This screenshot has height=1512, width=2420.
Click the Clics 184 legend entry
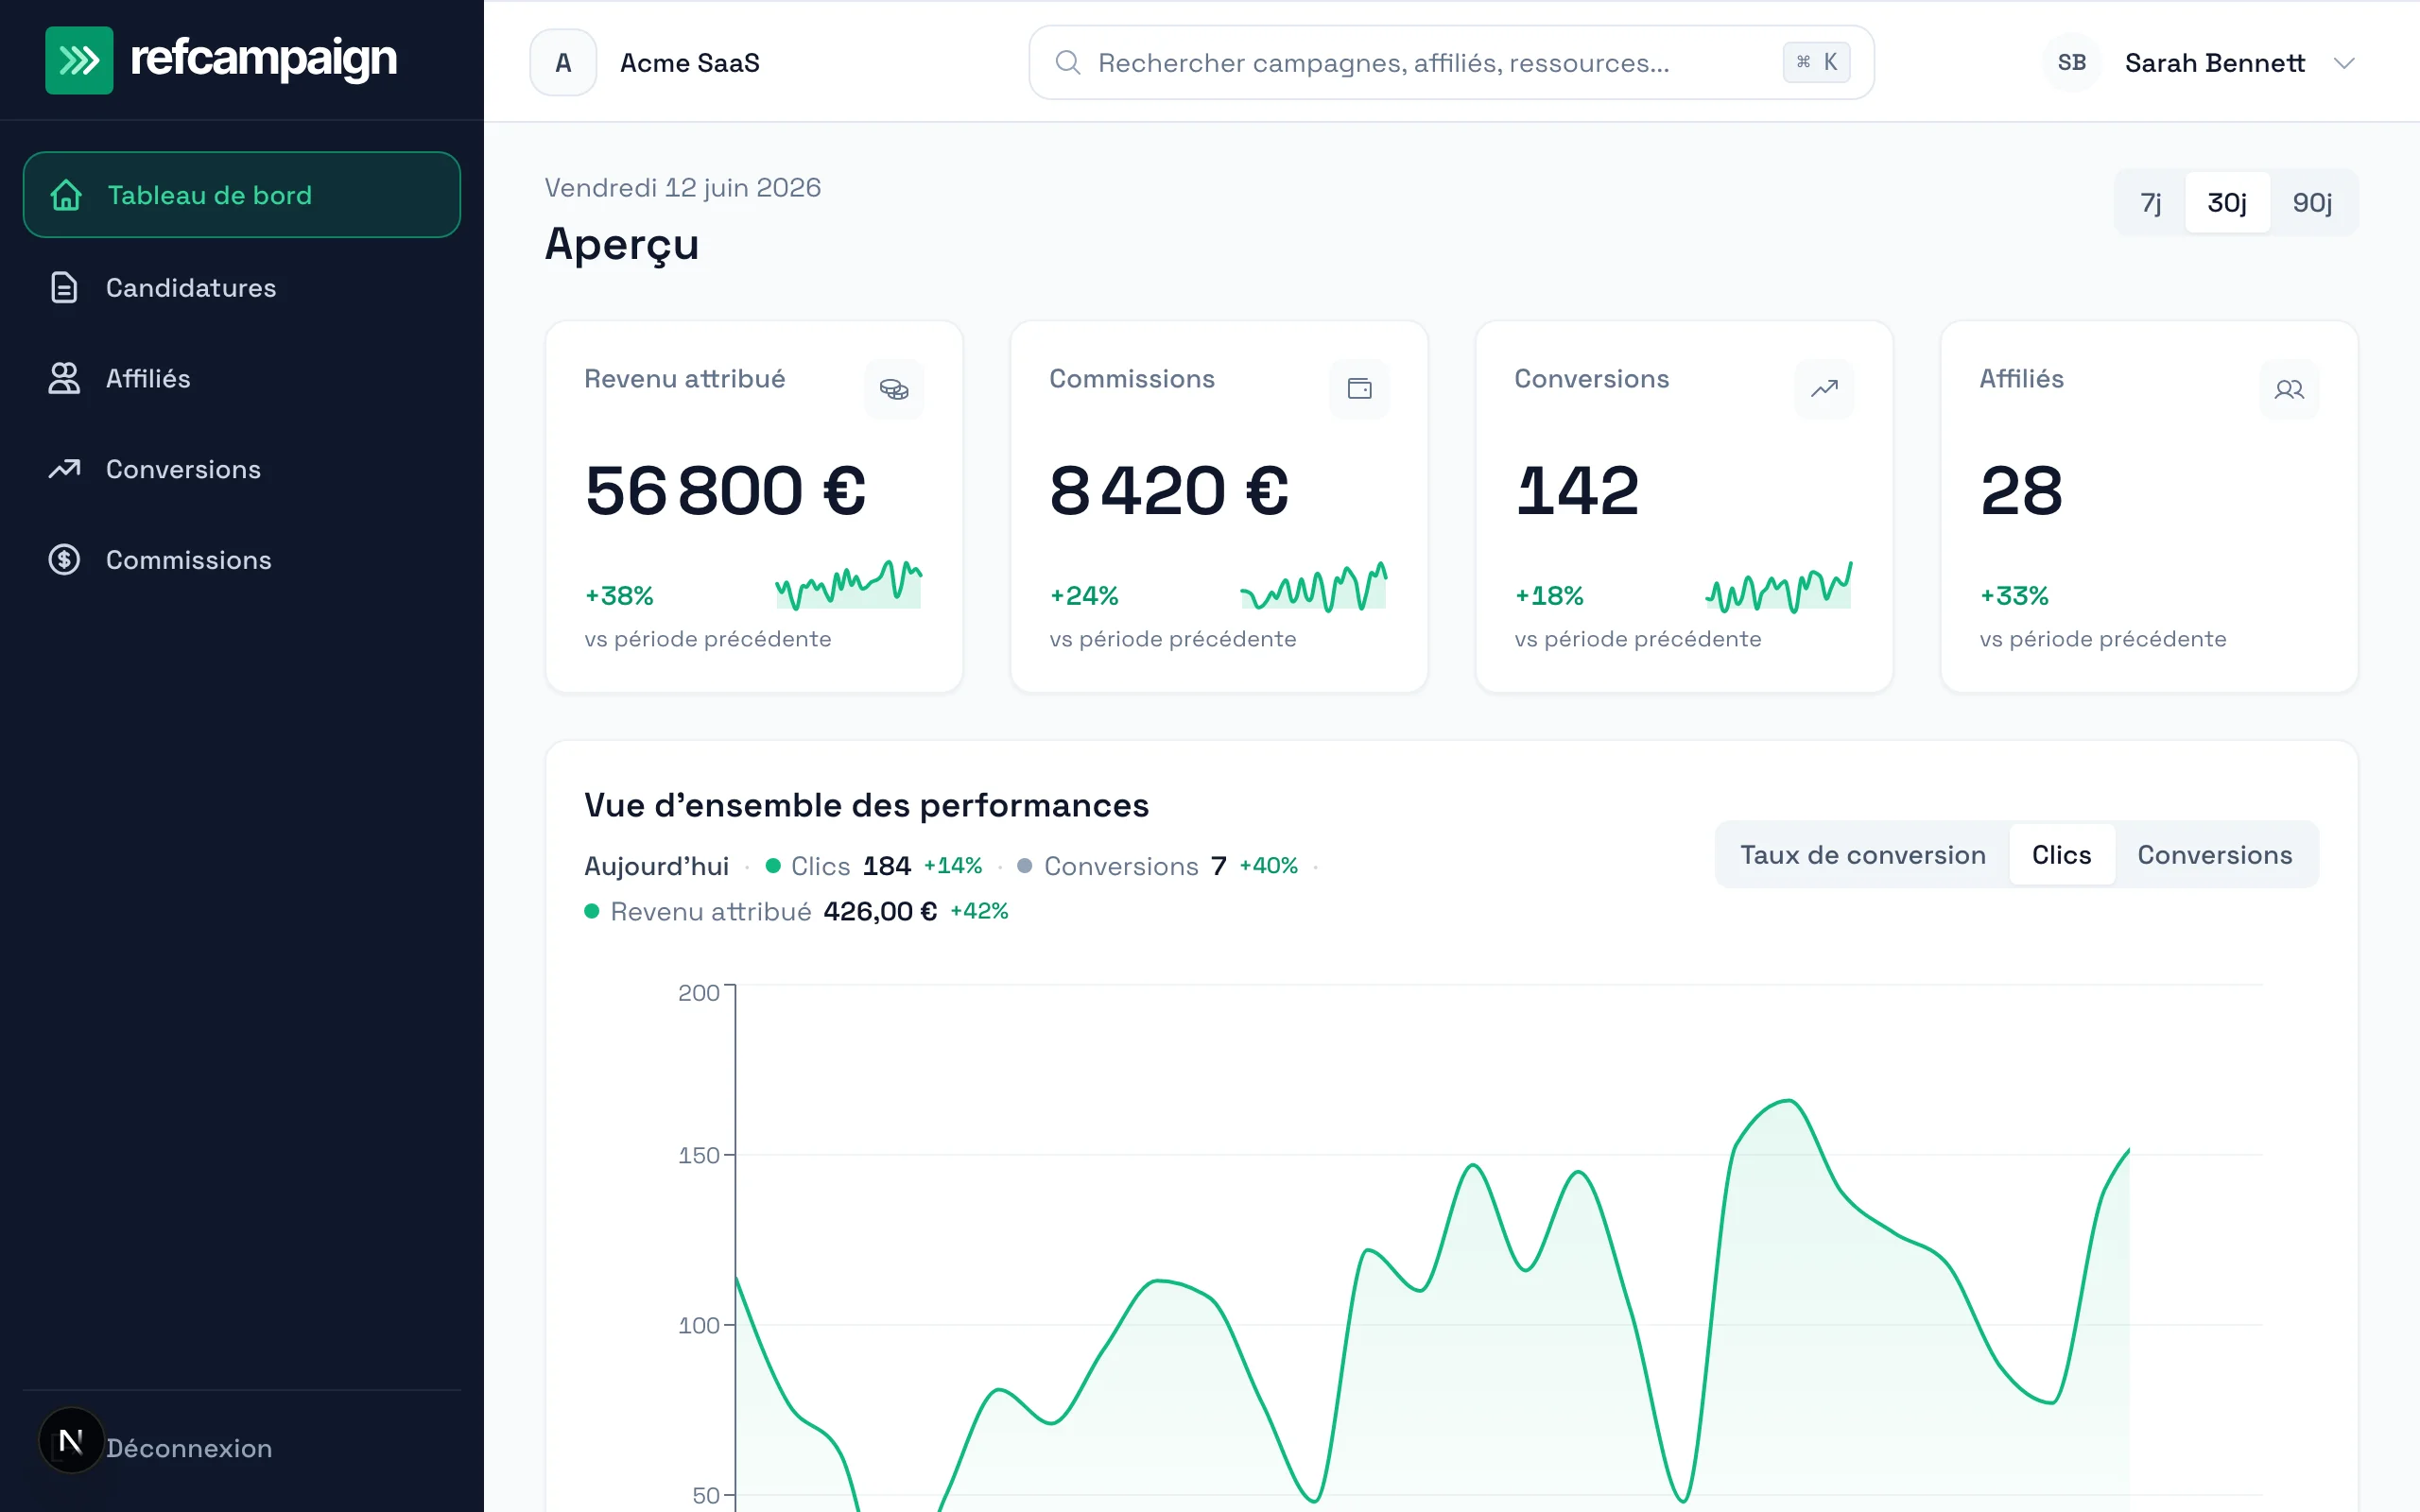click(x=872, y=865)
